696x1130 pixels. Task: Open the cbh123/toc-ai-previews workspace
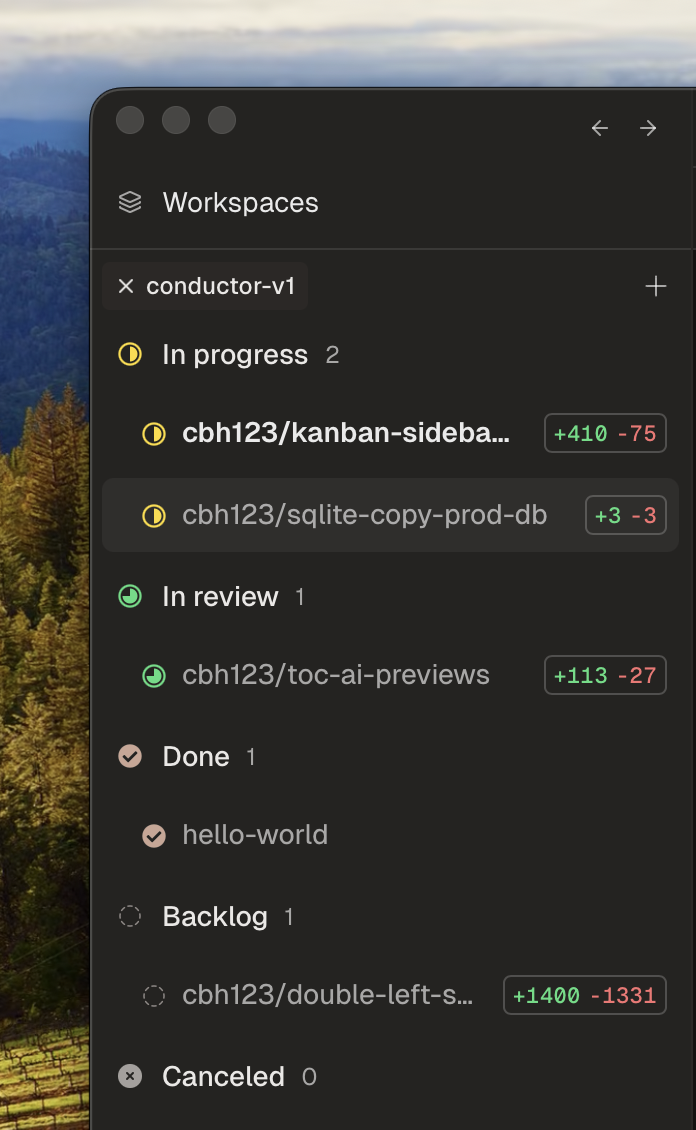[336, 676]
